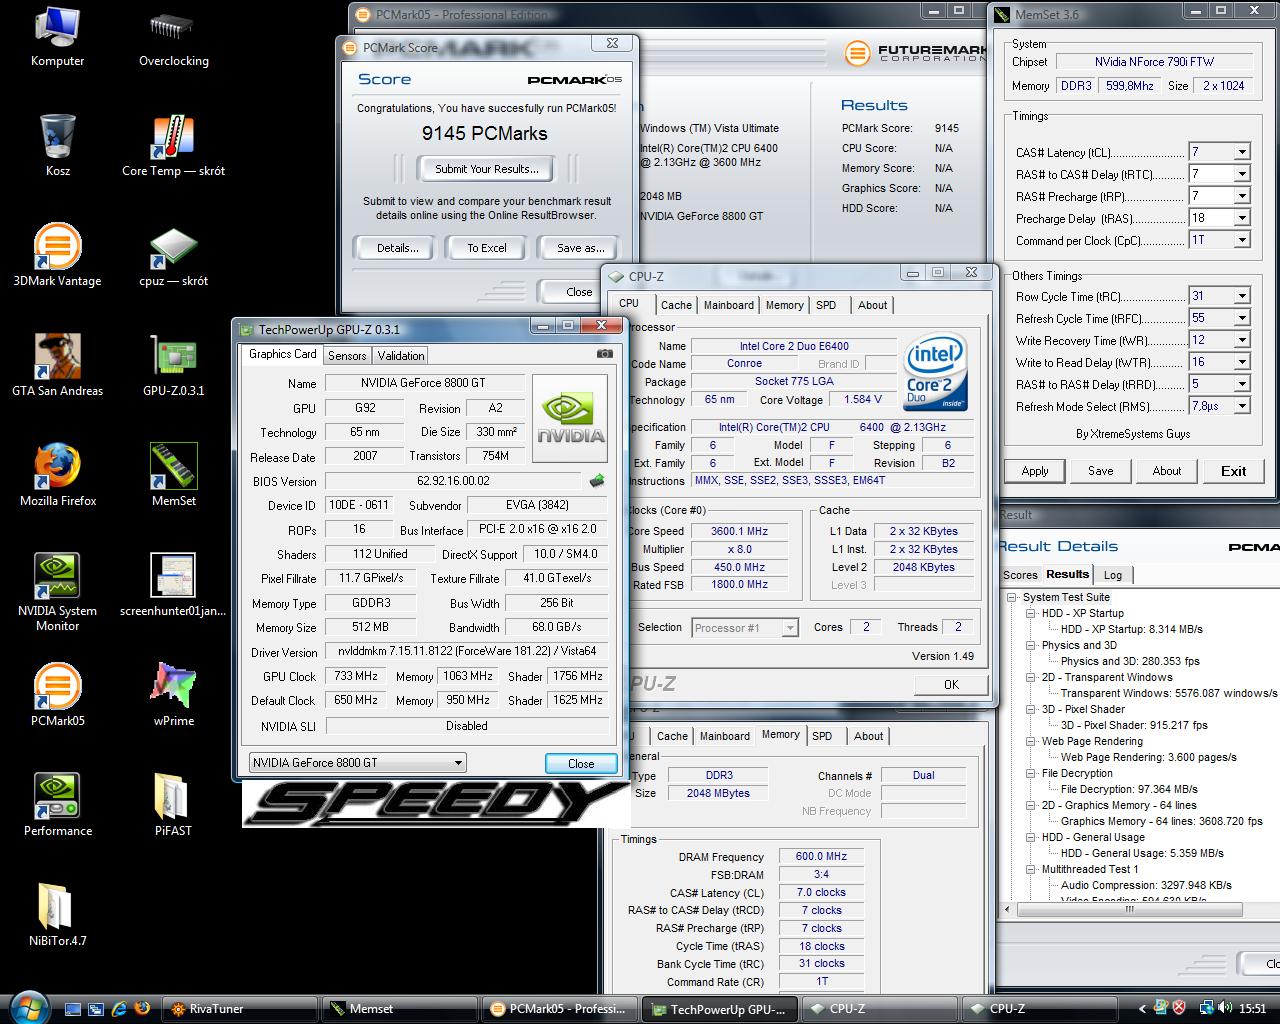
Task: Collapse the HDD - XP Startup node
Action: [x=1031, y=613]
